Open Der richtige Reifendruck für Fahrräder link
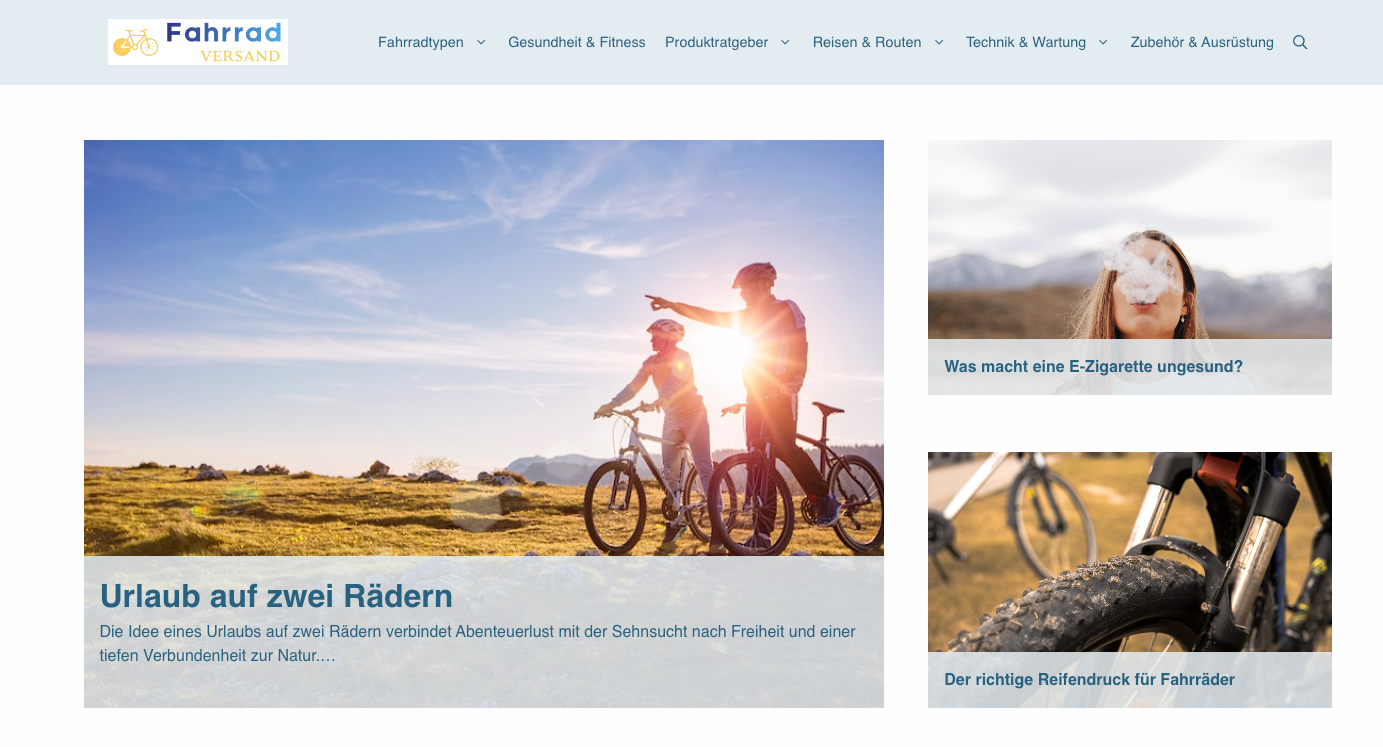The height and width of the screenshot is (747, 1383). click(x=1089, y=680)
